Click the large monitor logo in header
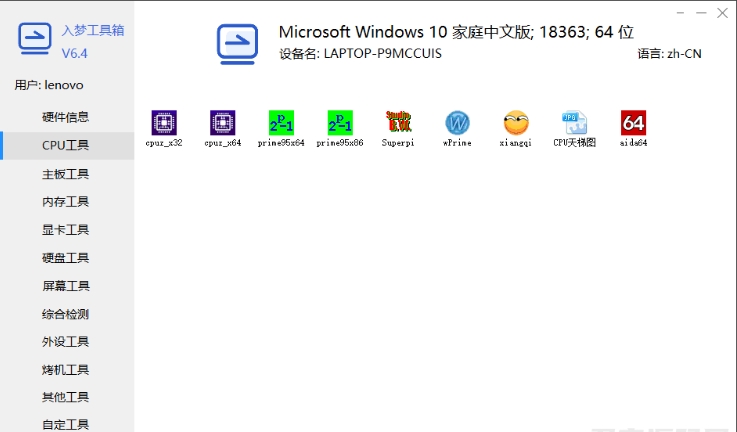737x432 pixels. click(237, 44)
